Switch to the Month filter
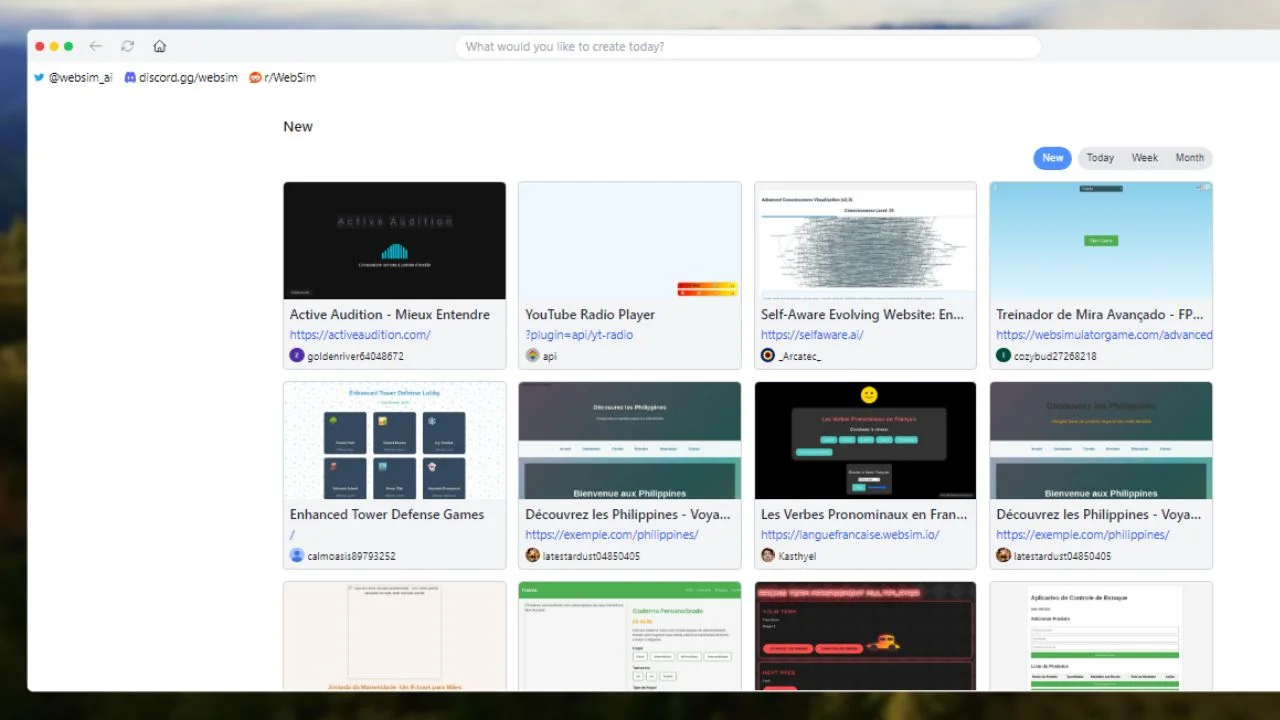This screenshot has height=720, width=1280. (x=1189, y=157)
